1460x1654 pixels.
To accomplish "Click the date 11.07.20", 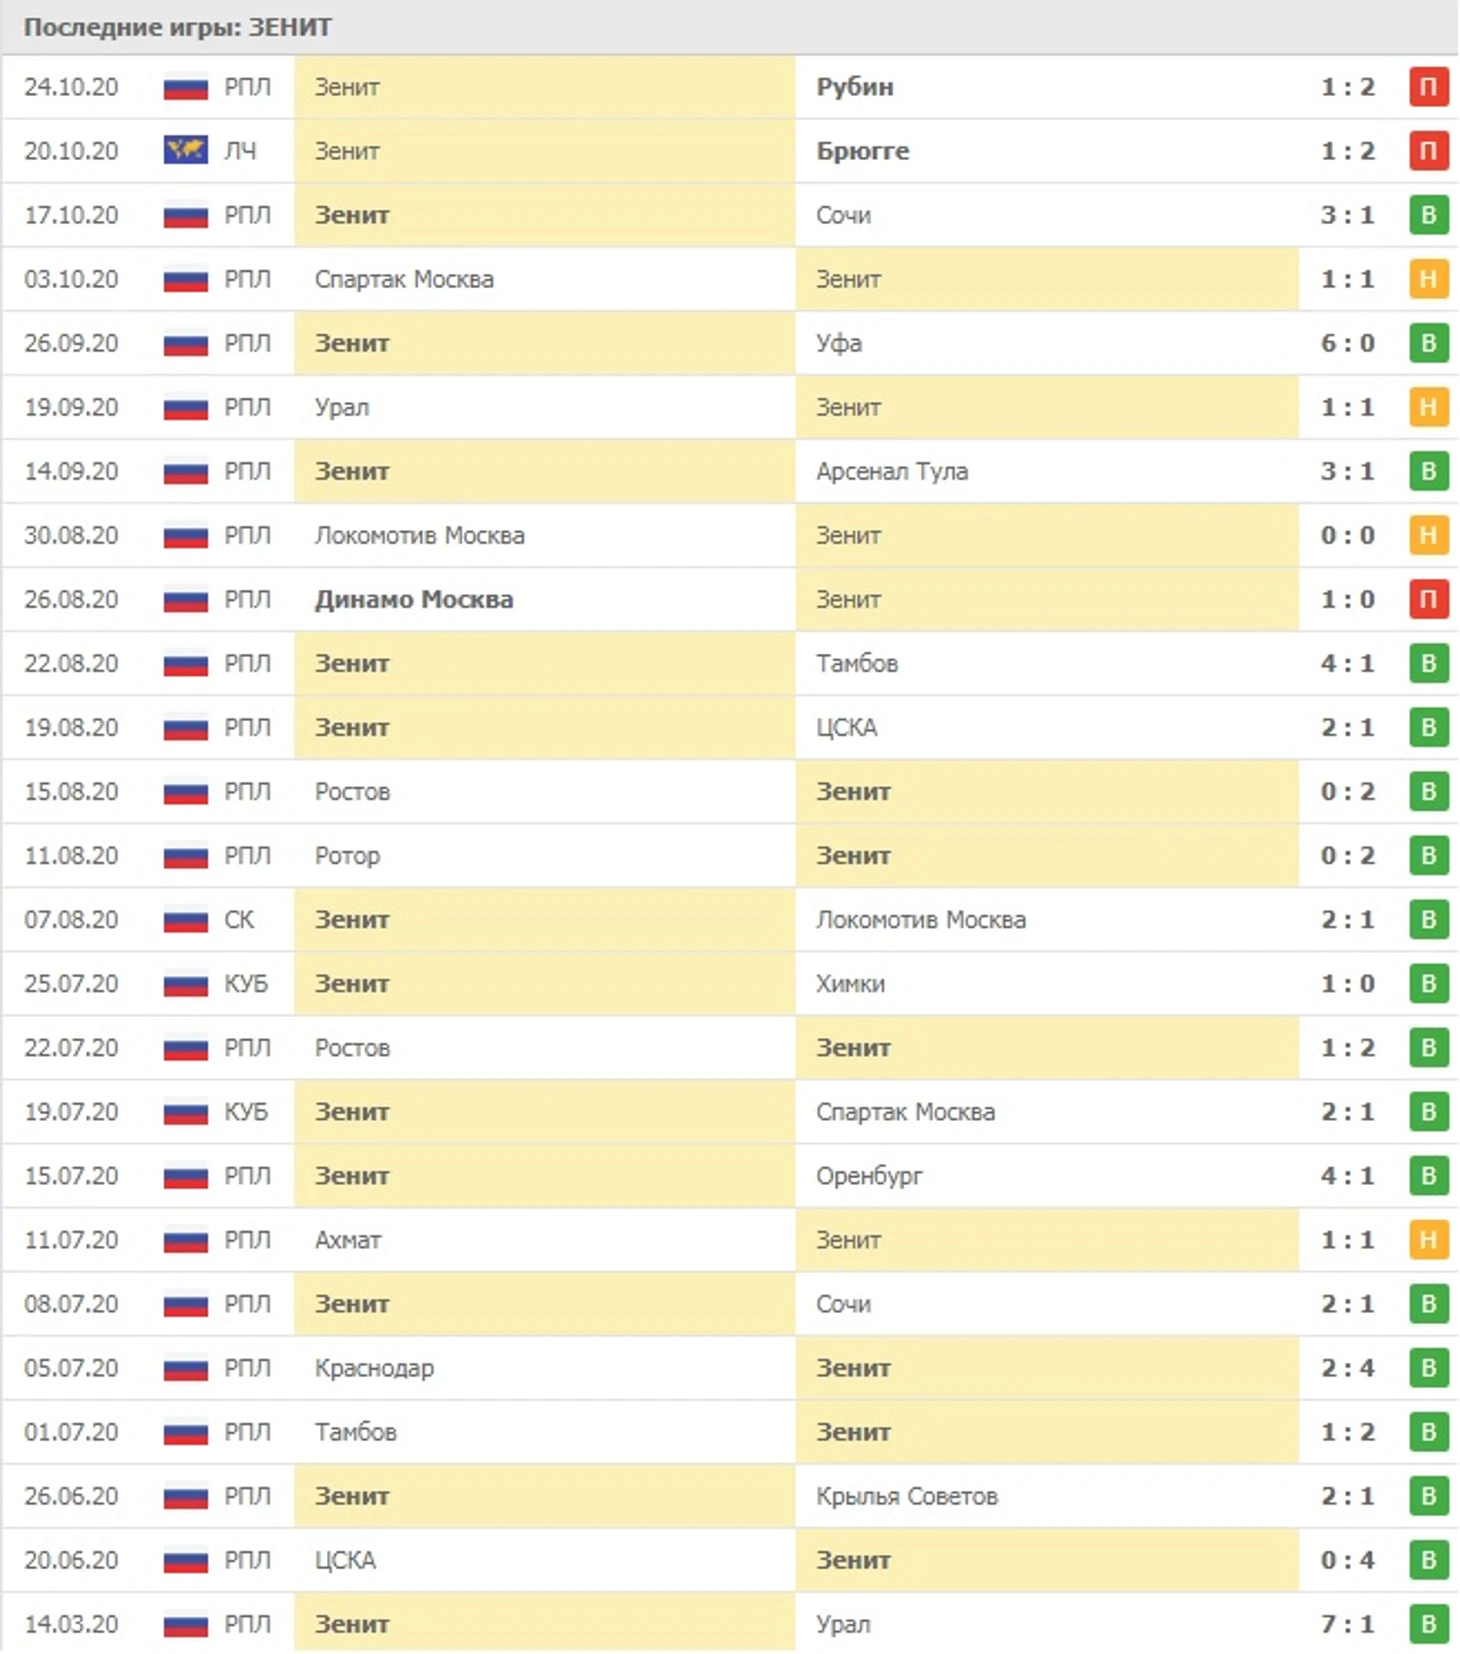I will click(71, 1239).
